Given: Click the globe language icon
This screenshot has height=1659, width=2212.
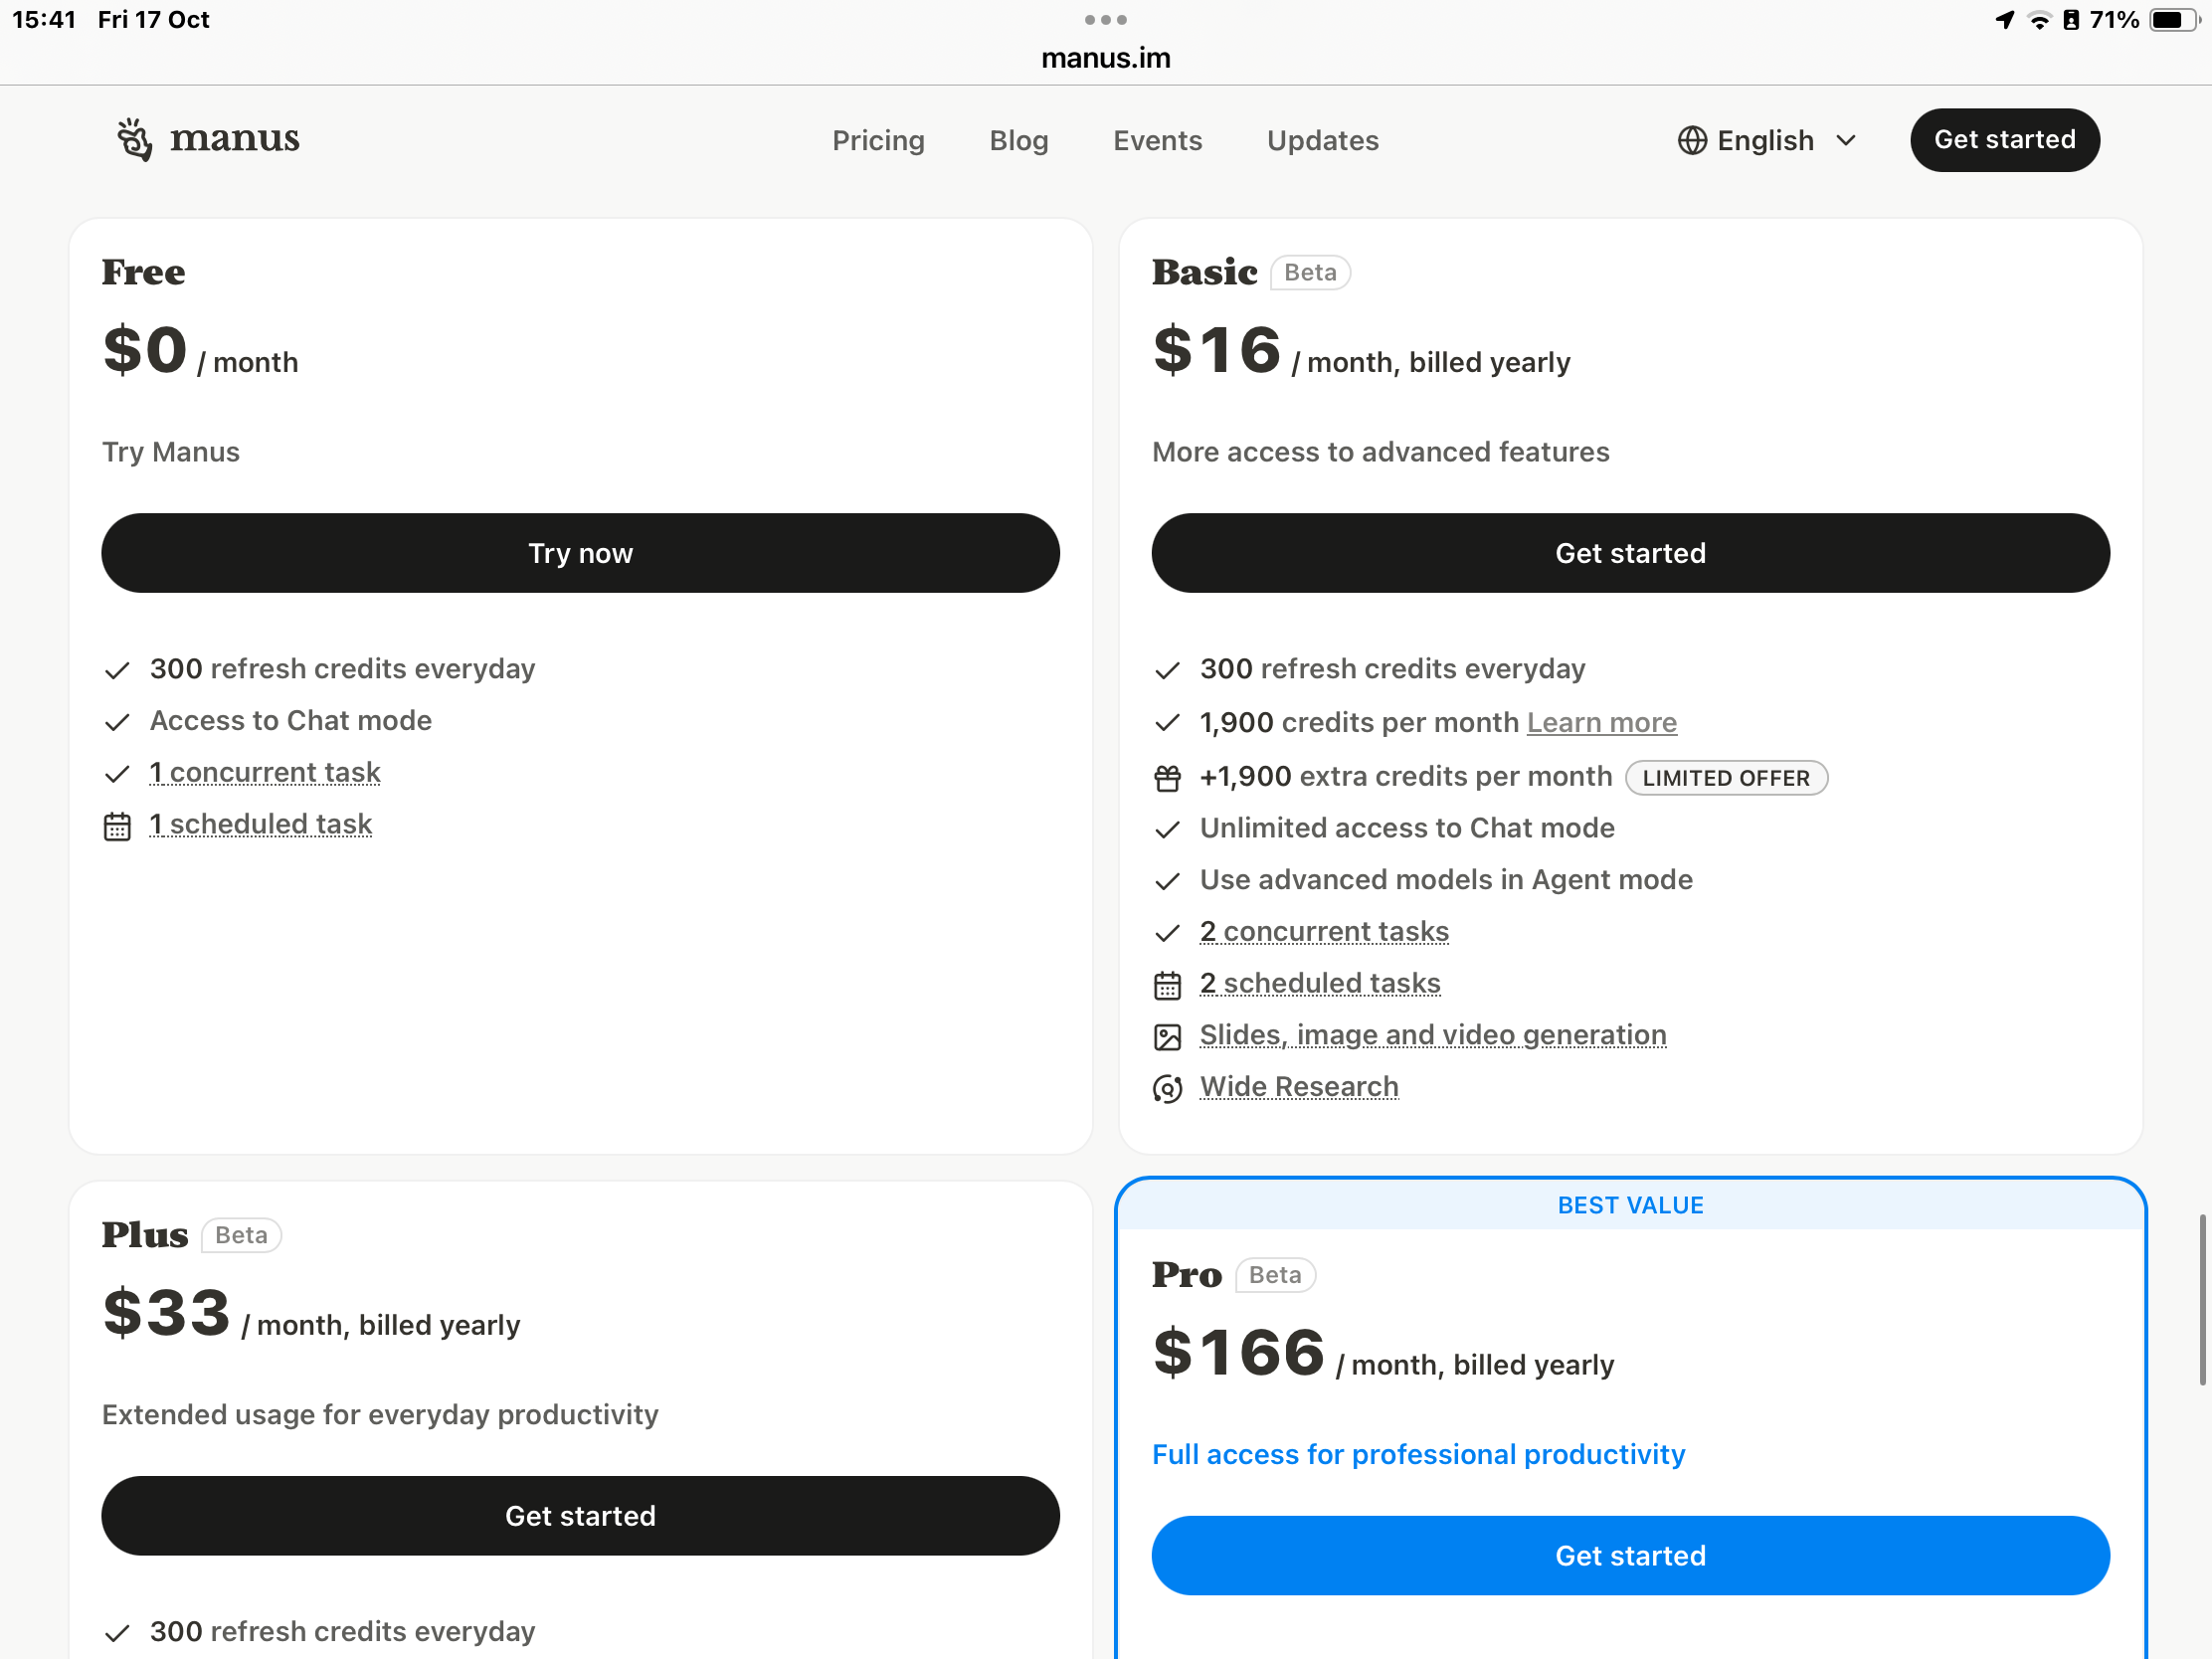Looking at the screenshot, I should 1691,140.
